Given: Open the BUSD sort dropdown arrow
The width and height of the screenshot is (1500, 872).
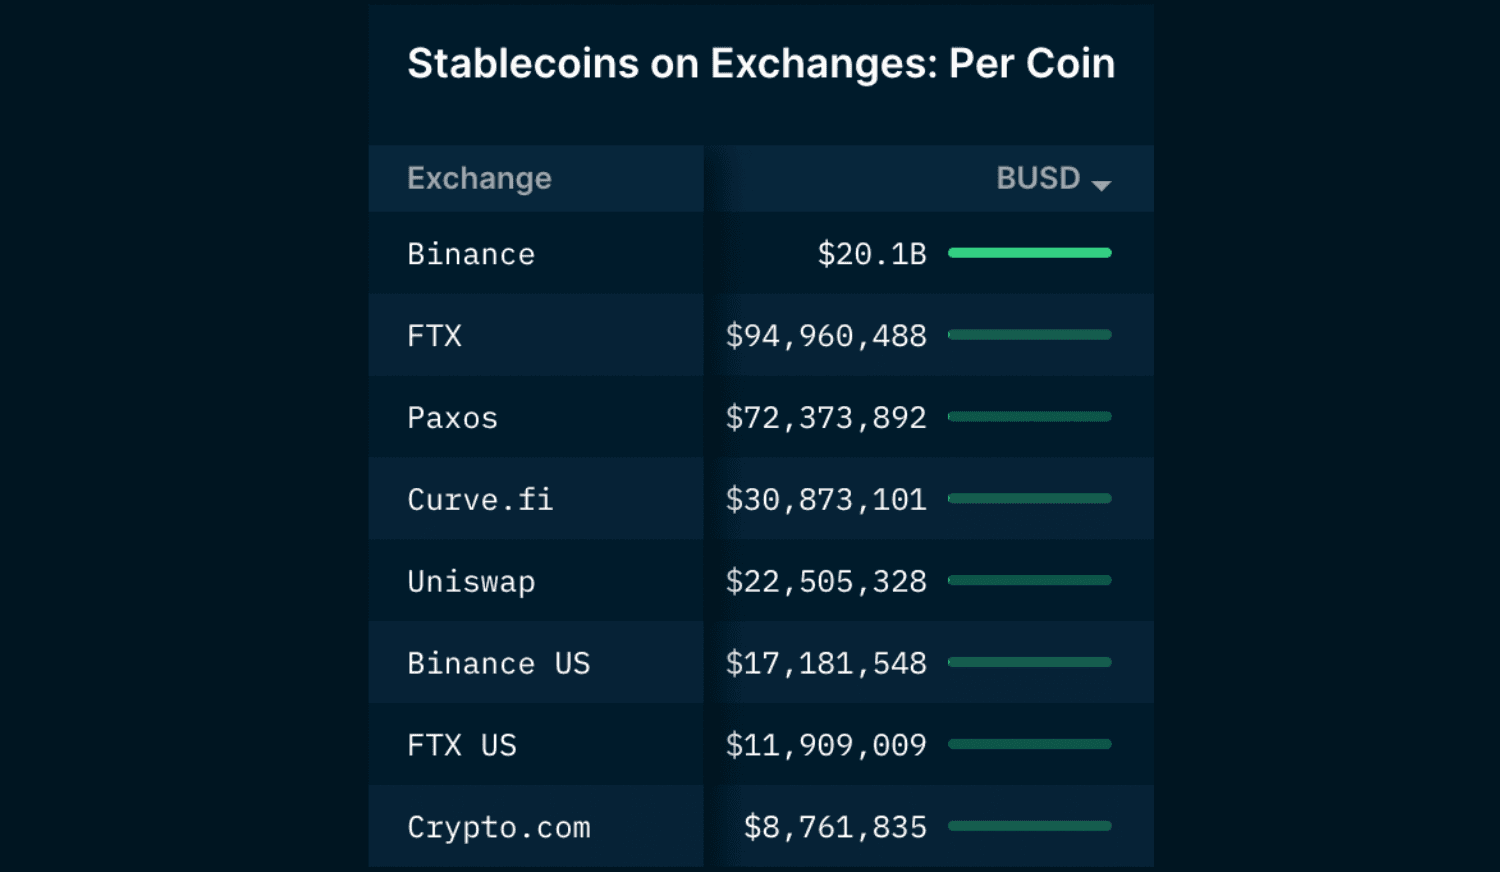Looking at the screenshot, I should (x=1102, y=184).
